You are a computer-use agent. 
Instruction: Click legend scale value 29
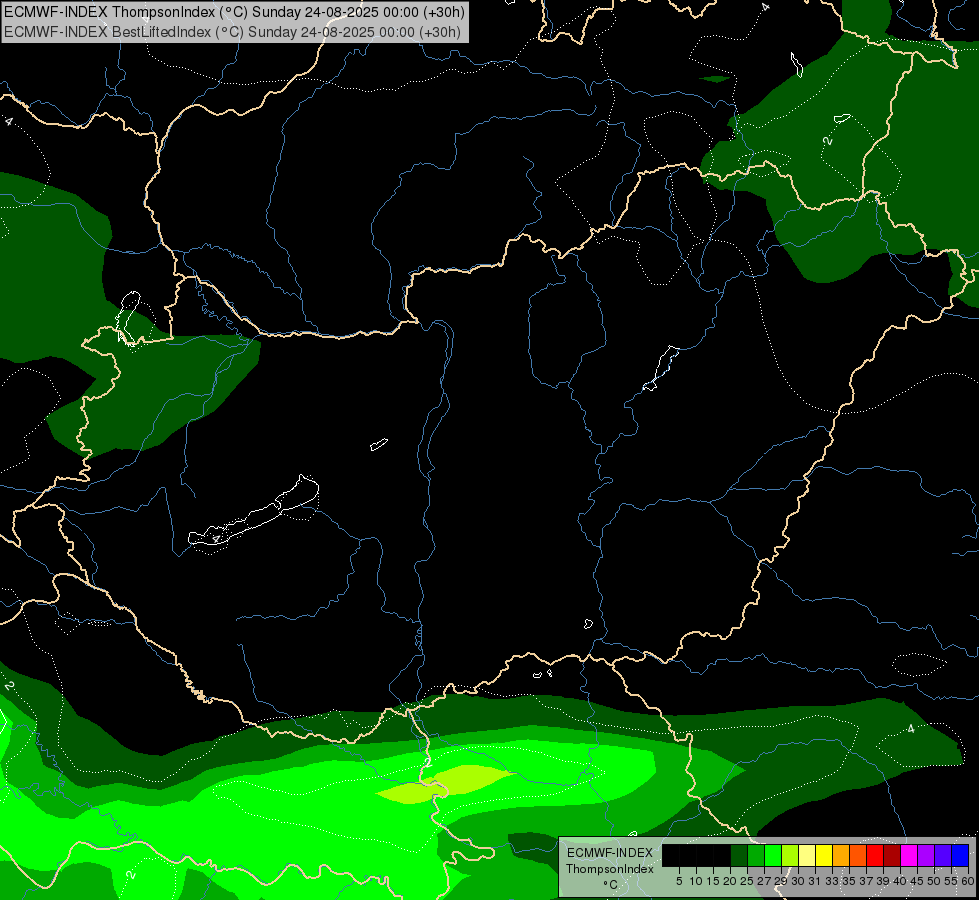782,881
